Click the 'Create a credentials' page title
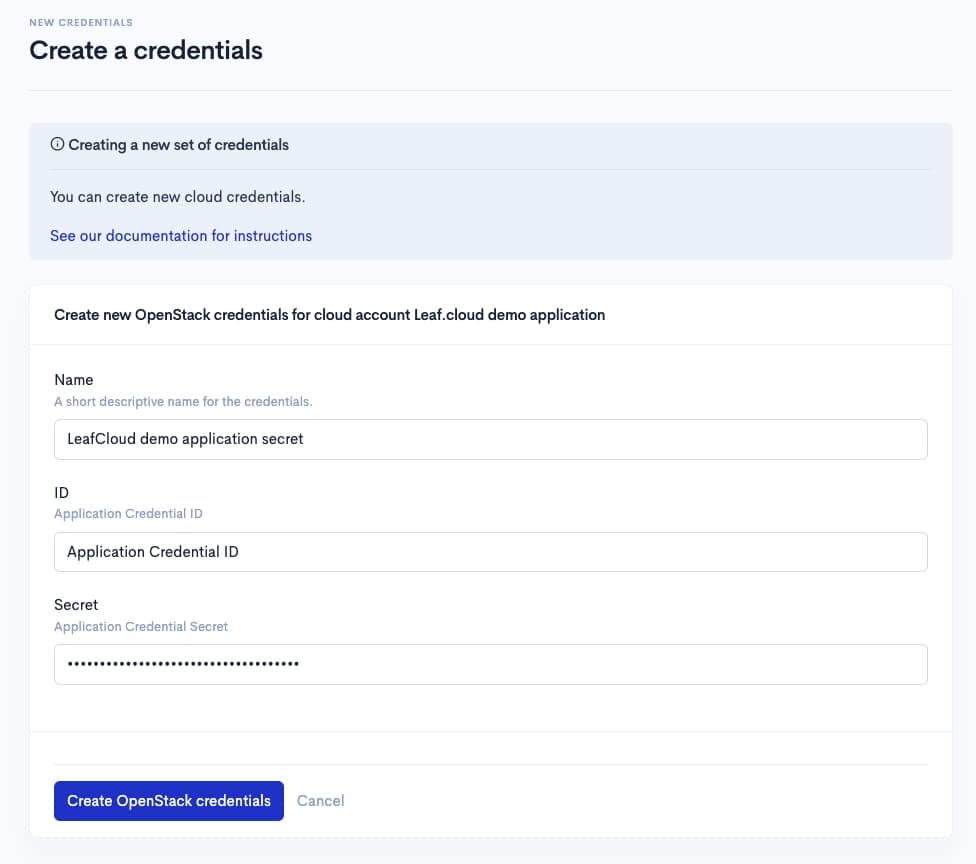 [x=146, y=49]
